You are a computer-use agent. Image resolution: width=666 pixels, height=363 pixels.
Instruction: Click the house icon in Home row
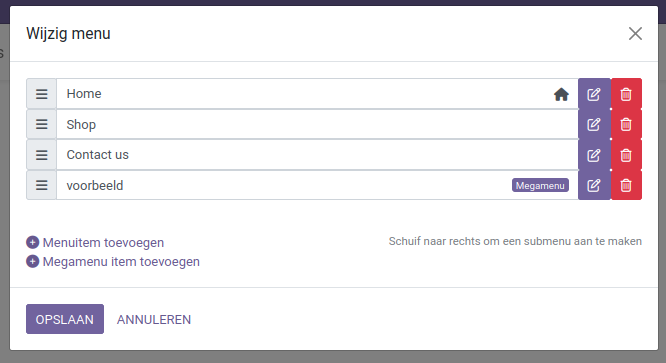click(561, 94)
